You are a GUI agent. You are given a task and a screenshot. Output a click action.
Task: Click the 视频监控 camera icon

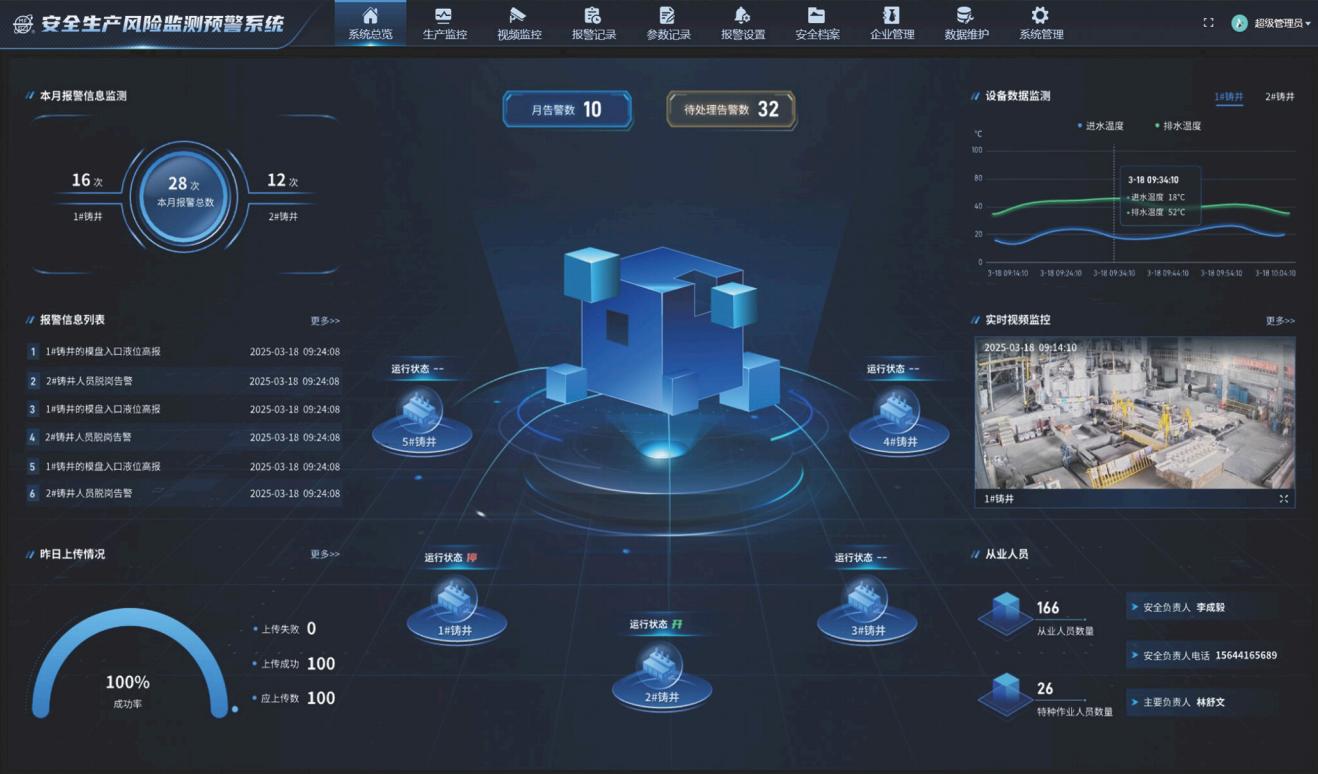click(x=518, y=16)
